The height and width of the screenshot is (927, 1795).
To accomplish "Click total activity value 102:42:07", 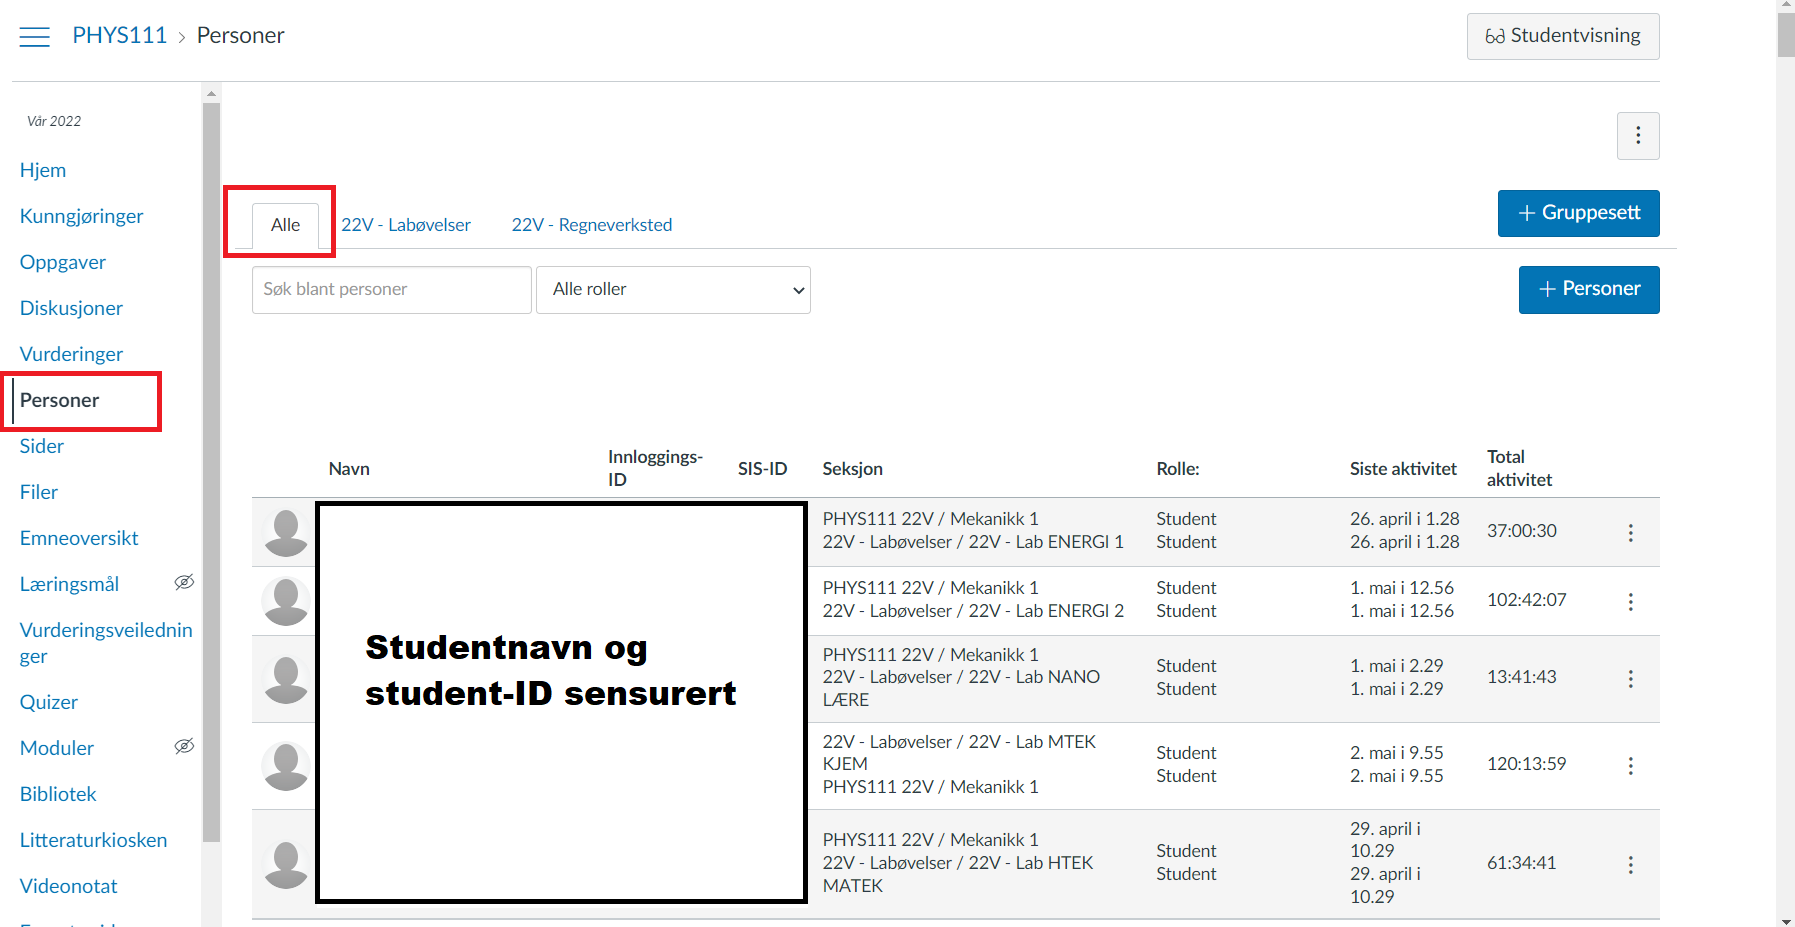I will 1527,600.
